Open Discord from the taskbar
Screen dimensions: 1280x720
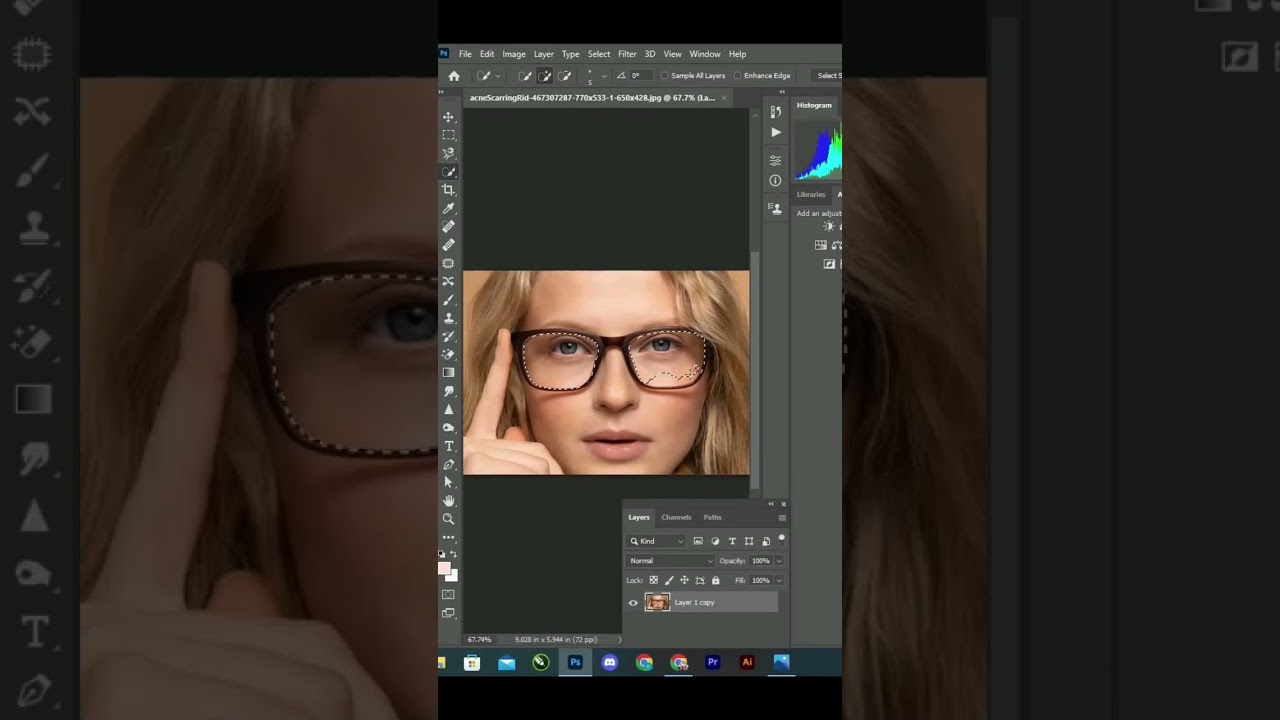tap(610, 663)
